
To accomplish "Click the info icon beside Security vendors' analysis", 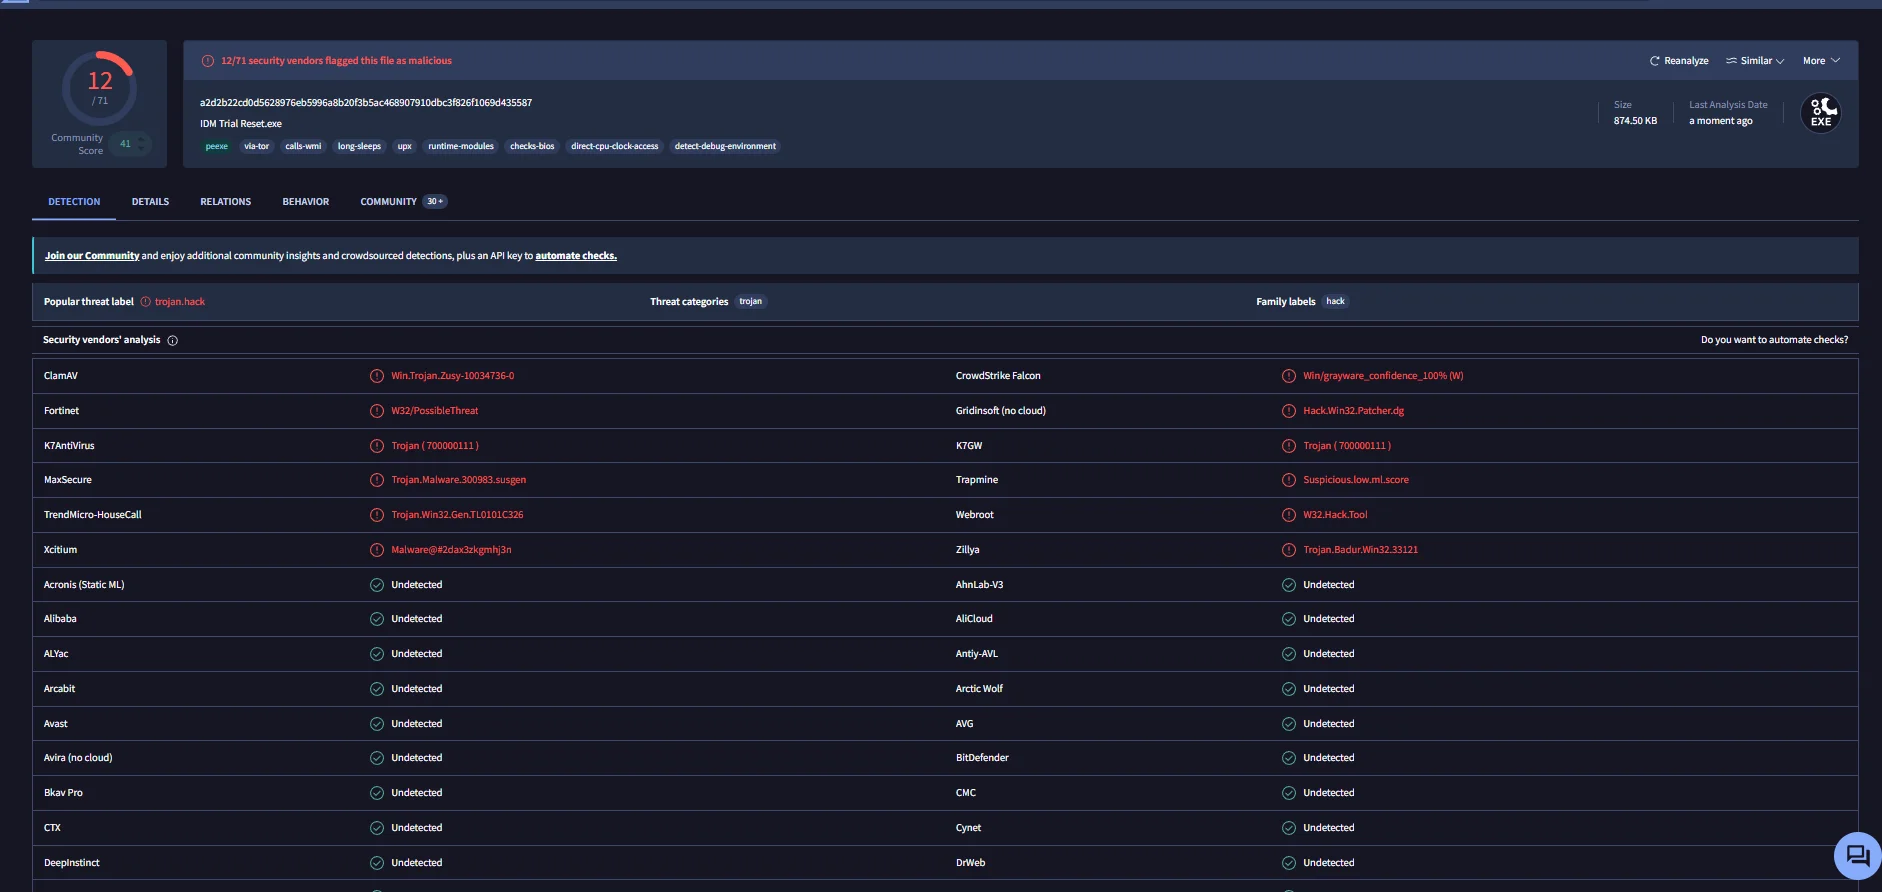I will click(x=173, y=341).
